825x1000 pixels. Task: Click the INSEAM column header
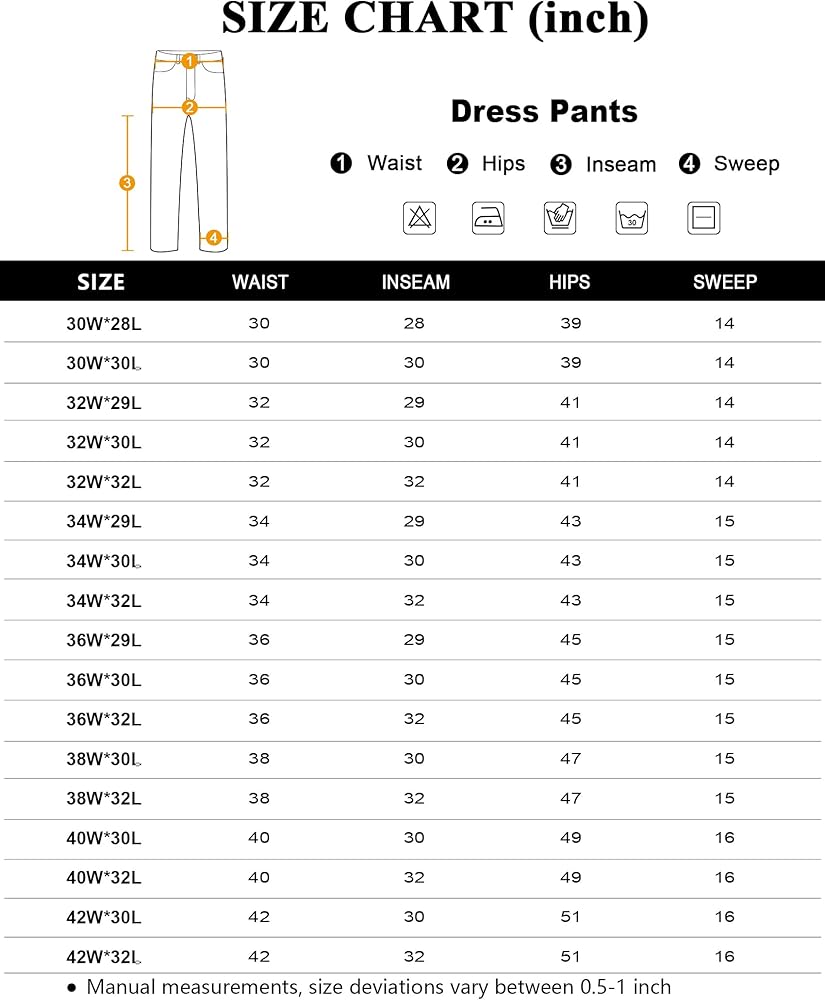click(x=415, y=283)
